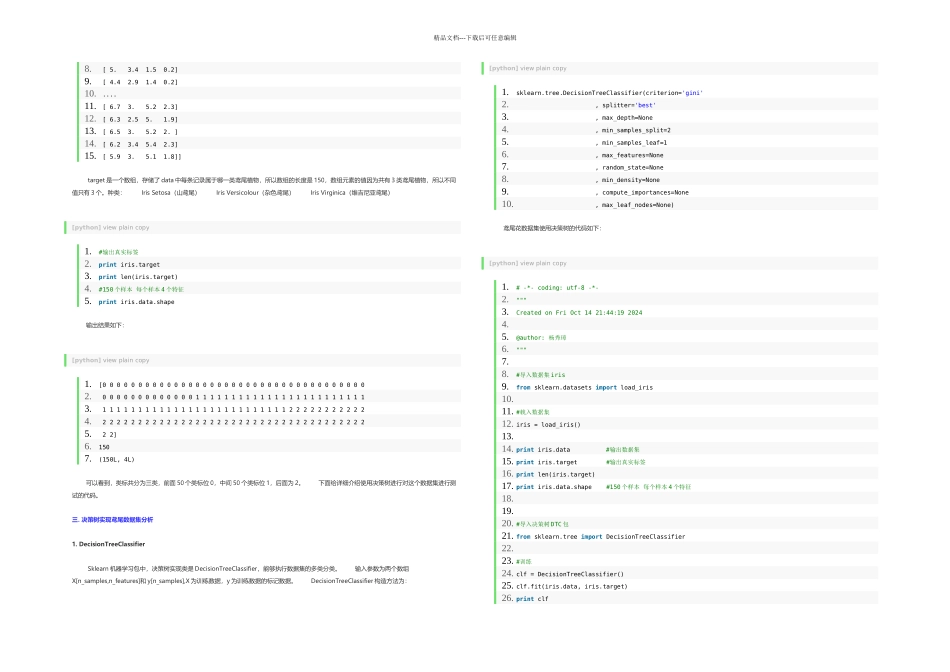
Task: Click the bold heading '1. DecisionTreeClassifier'
Action: click(108, 544)
